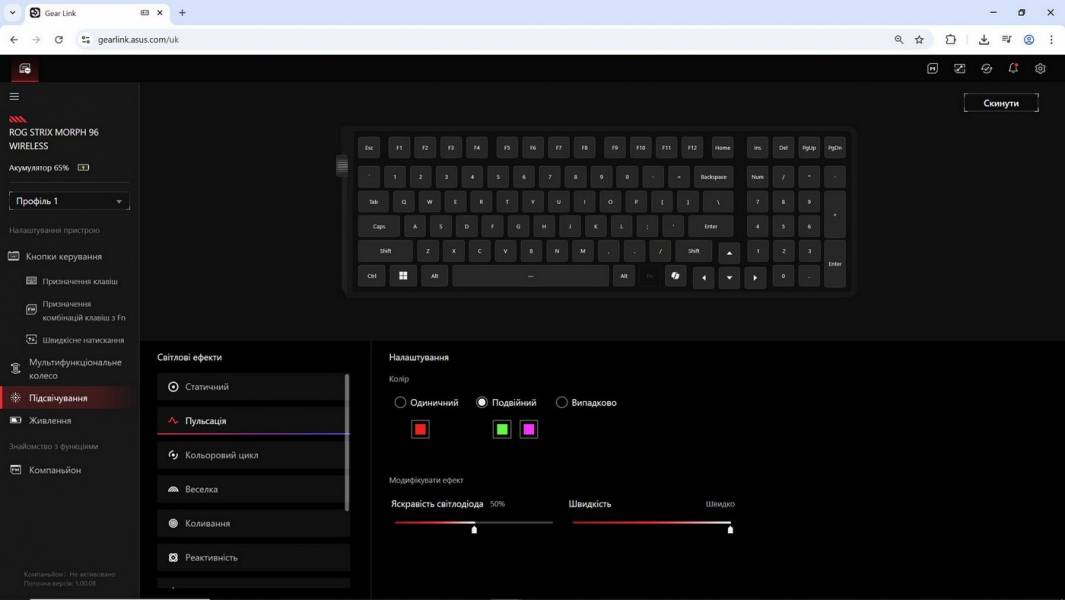Open Компаньйон page
This screenshot has height=600, width=1065.
pyautogui.click(x=54, y=470)
